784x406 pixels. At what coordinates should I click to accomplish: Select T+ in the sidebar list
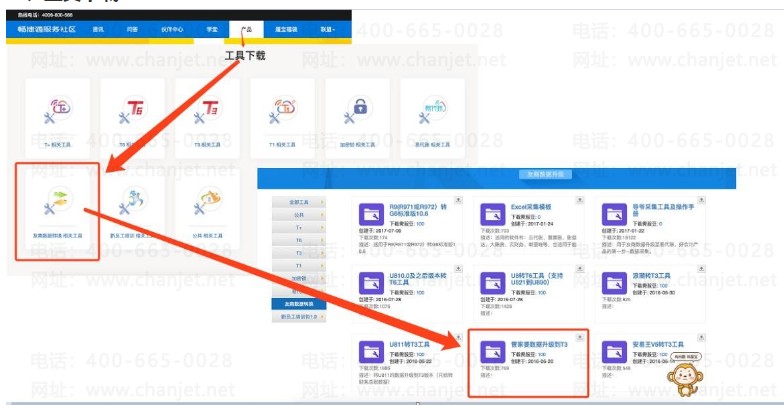click(298, 228)
